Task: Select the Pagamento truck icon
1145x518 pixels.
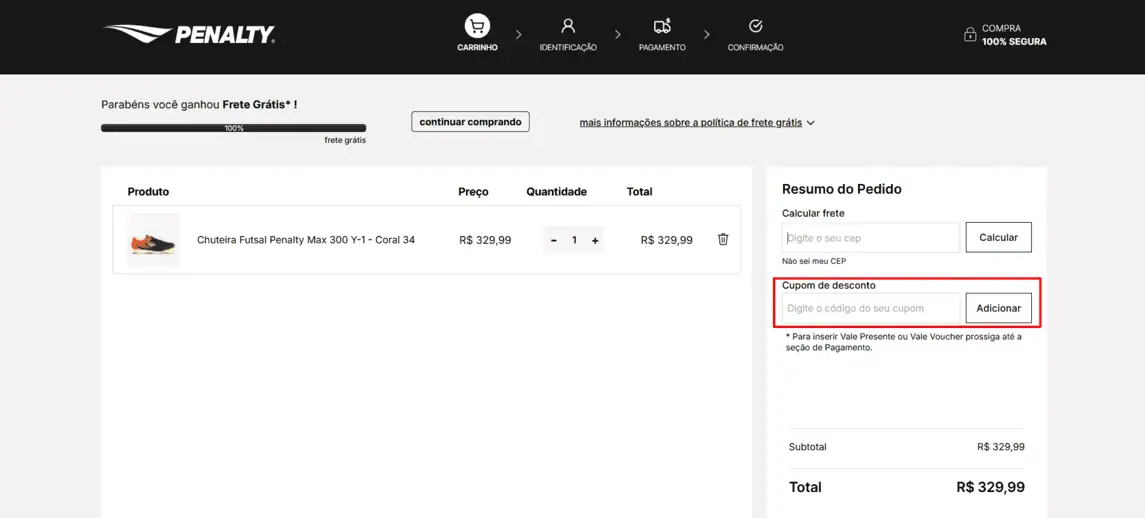Action: 662,26
